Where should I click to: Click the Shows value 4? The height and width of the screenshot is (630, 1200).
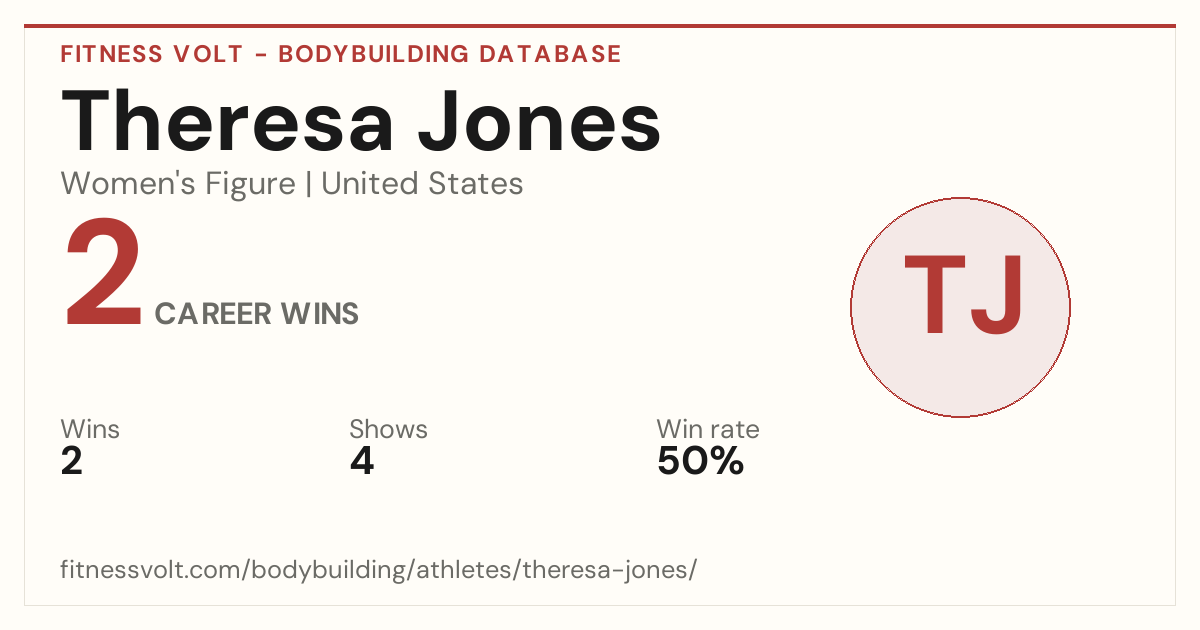[x=361, y=461]
